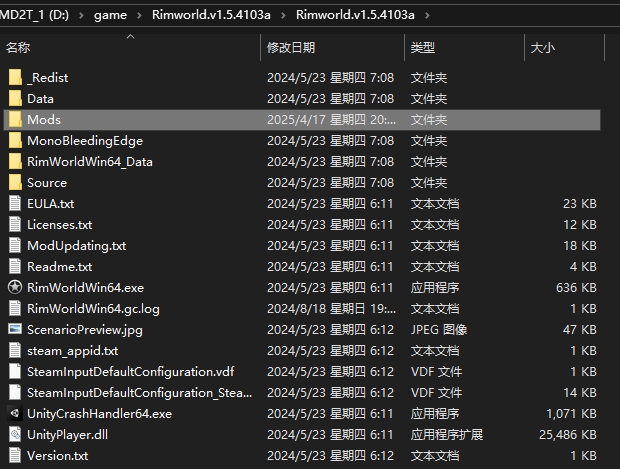
Task: Expand chevron after MD2T_1 (D:) breadcrumb
Action: pyautogui.click(x=81, y=15)
